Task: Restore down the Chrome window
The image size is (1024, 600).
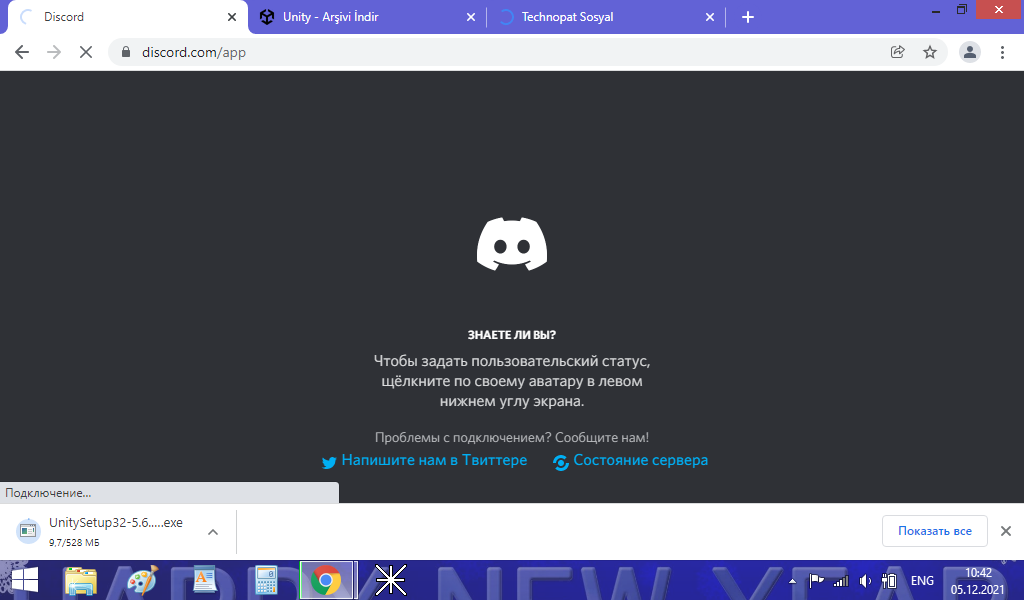Action: (961, 10)
